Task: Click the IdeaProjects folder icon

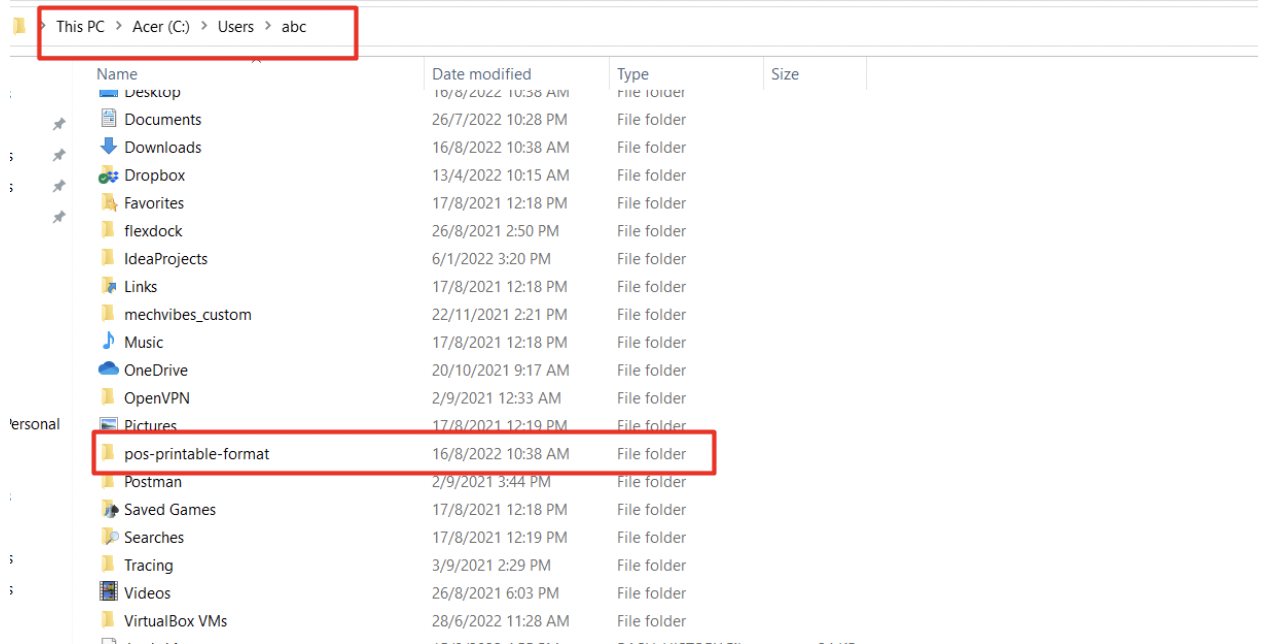Action: (109, 259)
